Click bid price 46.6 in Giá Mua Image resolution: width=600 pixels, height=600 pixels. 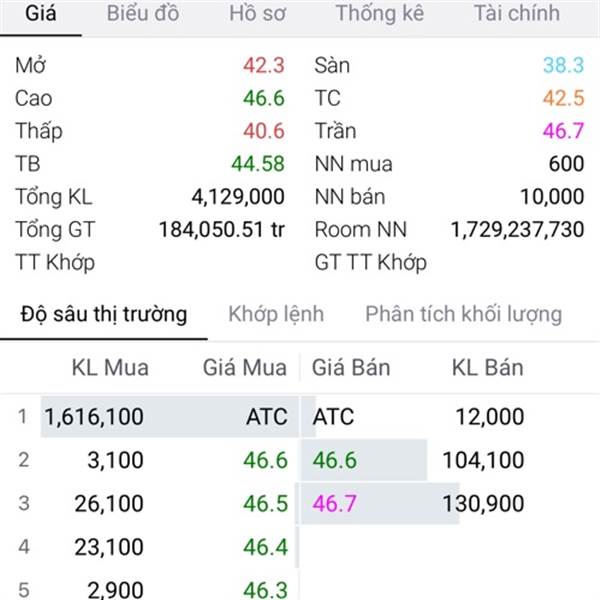click(x=266, y=460)
